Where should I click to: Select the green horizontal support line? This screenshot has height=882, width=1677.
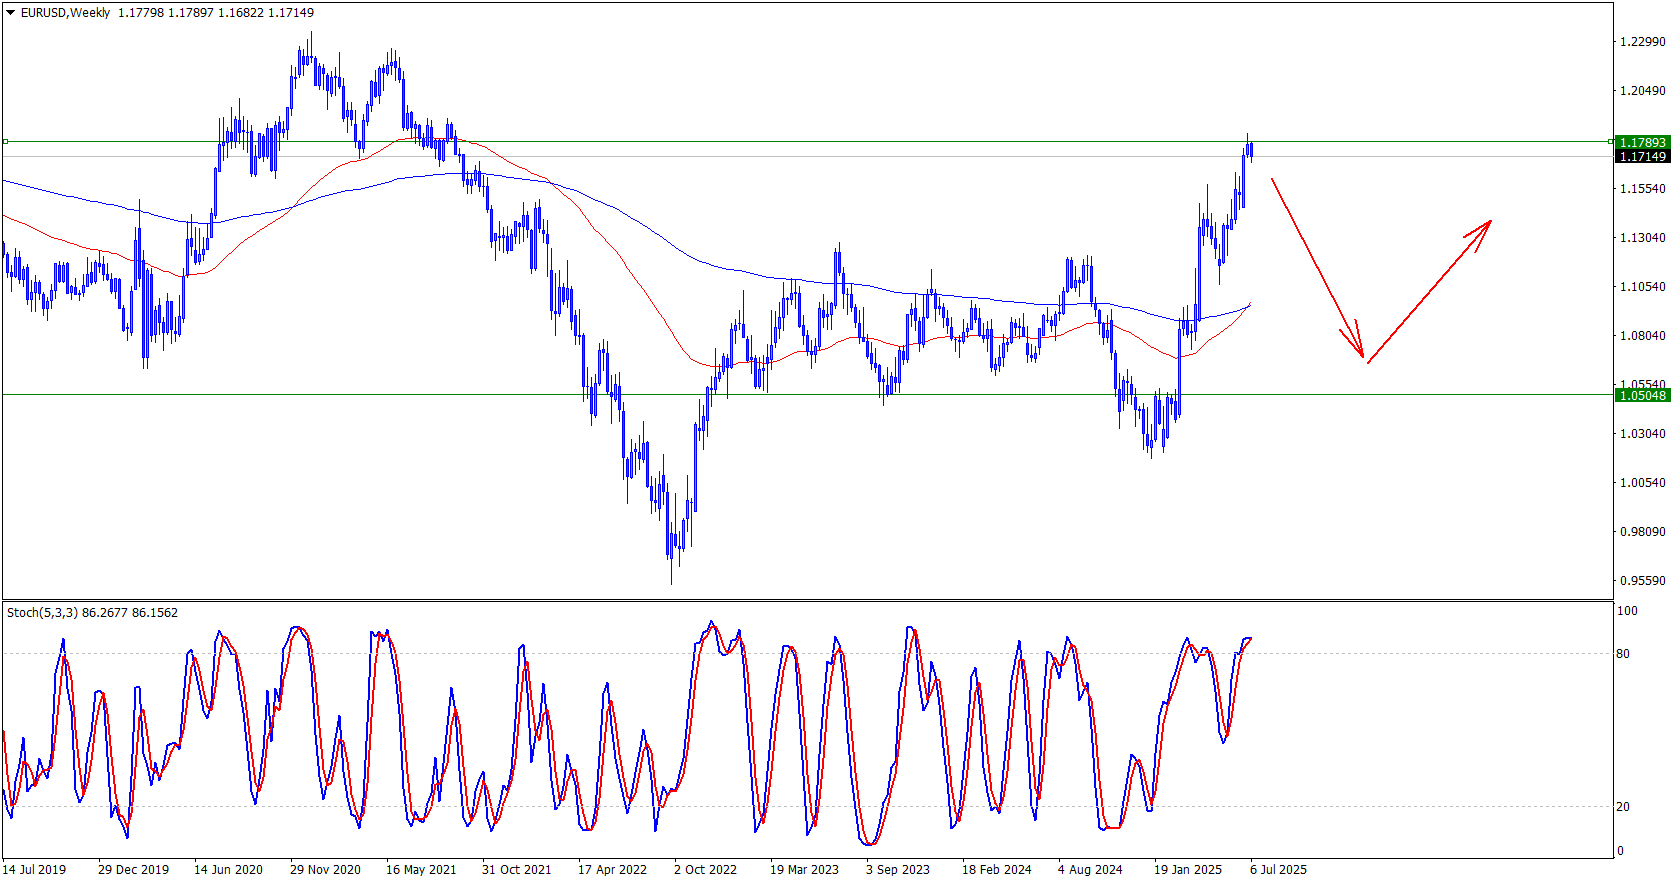800,395
